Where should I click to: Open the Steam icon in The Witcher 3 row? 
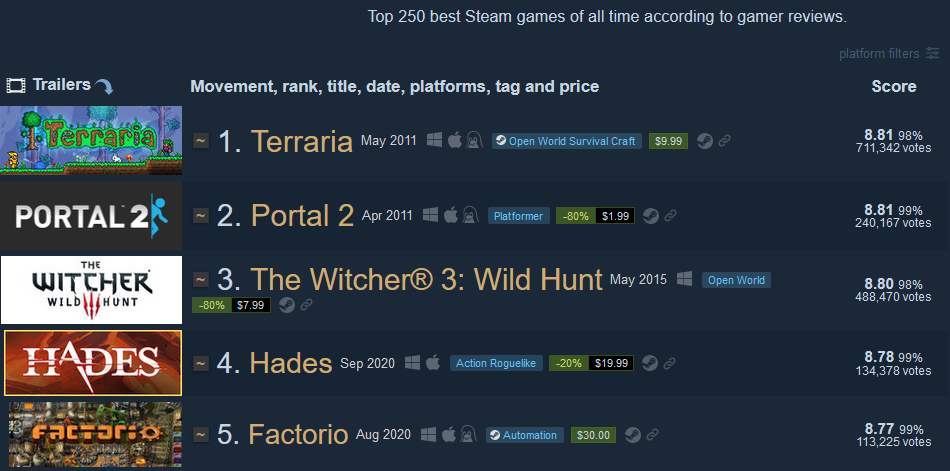(287, 305)
